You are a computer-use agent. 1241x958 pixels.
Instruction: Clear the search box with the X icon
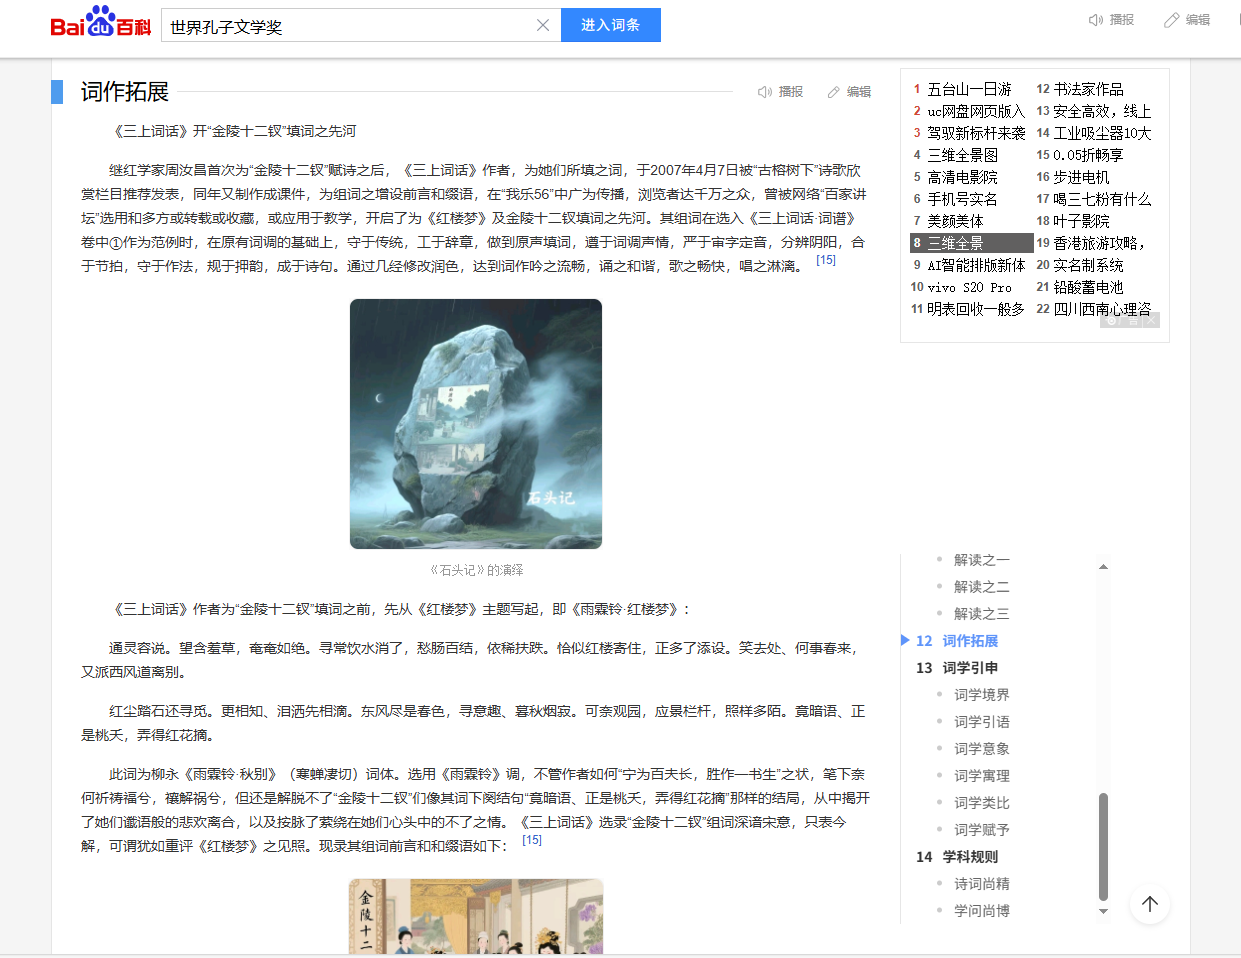[x=542, y=25]
